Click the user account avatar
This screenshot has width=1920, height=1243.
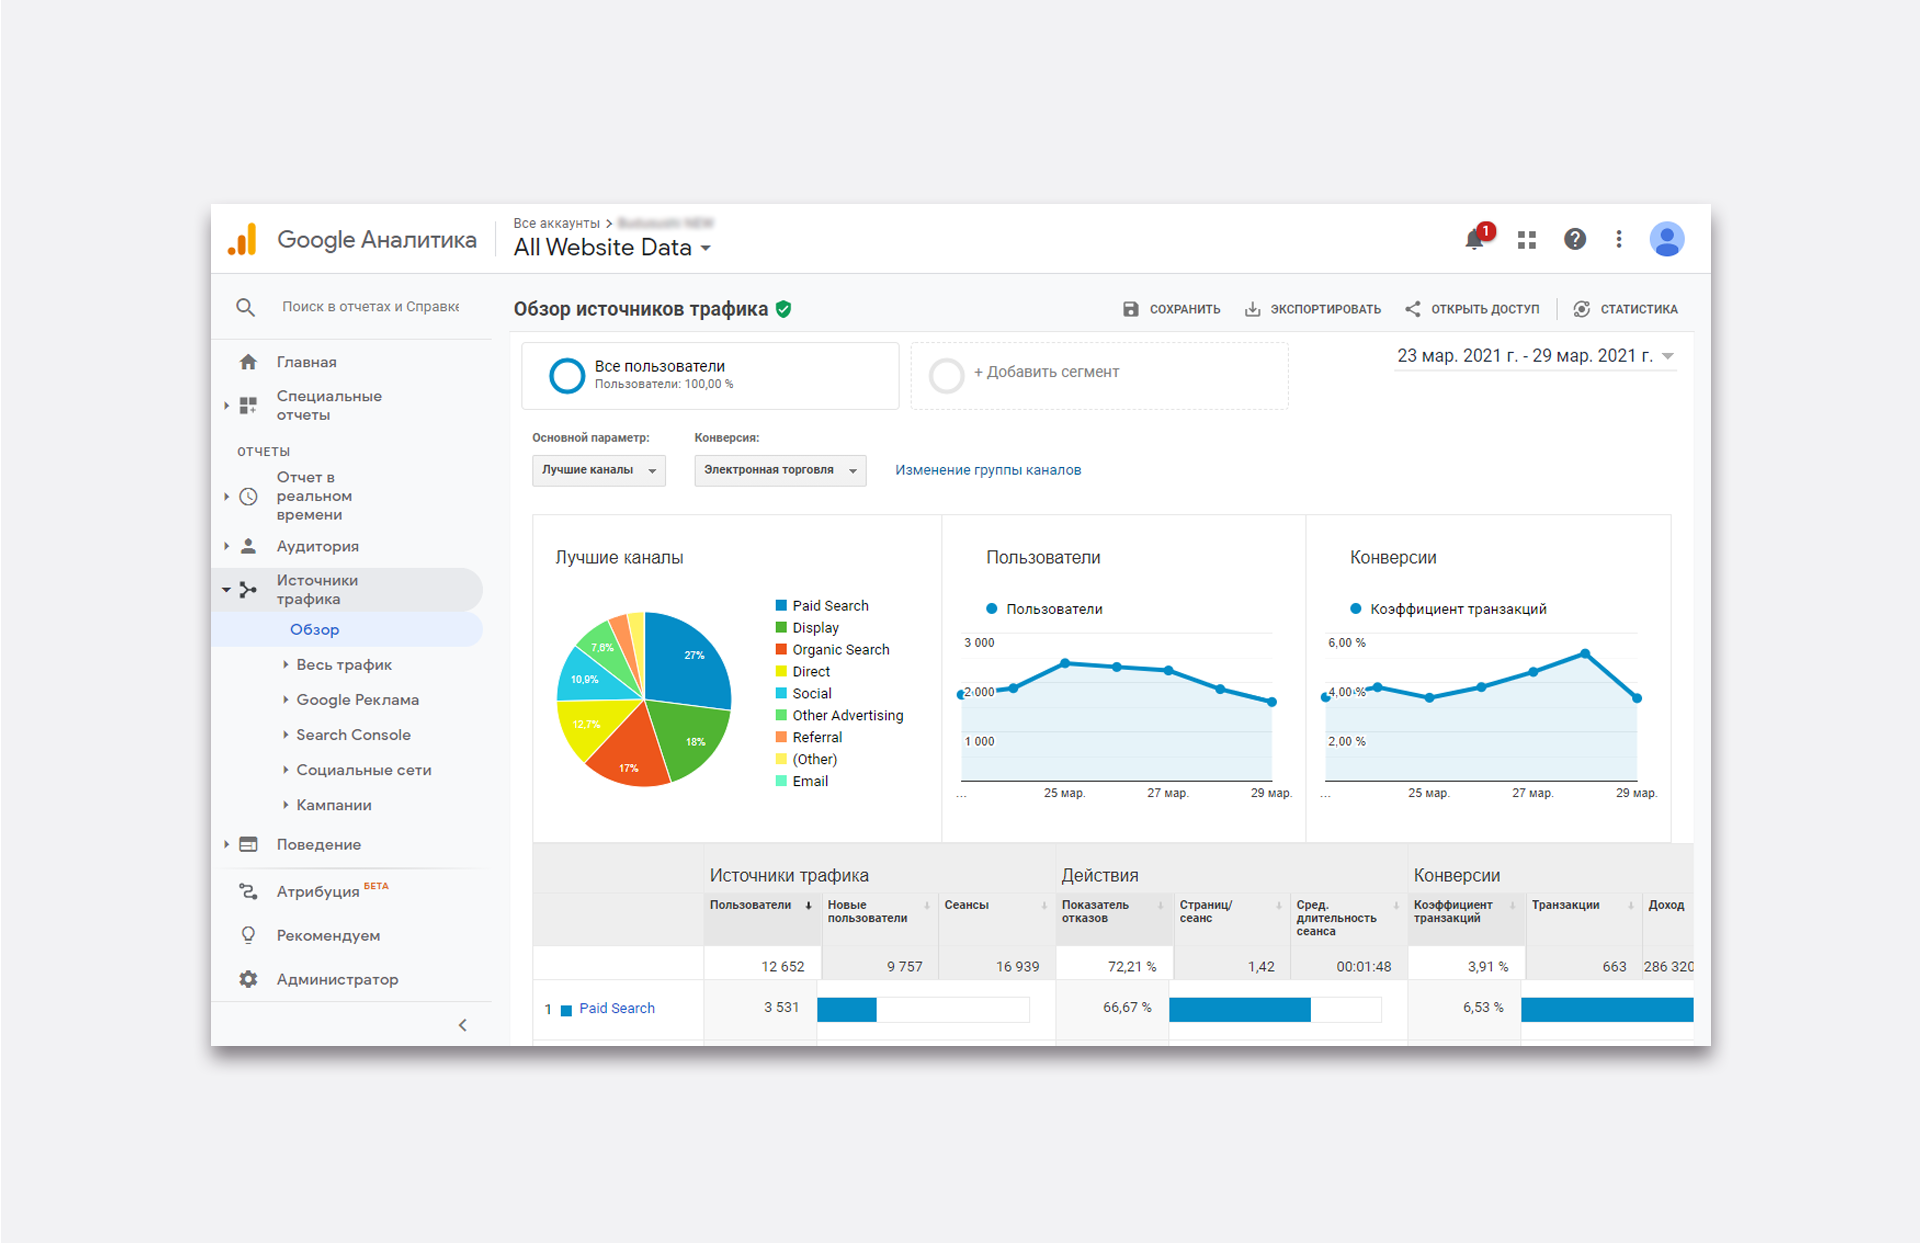(1666, 239)
